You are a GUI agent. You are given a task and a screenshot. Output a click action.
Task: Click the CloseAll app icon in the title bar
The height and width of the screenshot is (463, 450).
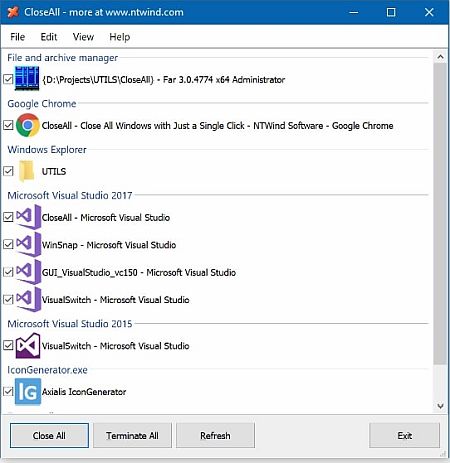click(x=13, y=12)
